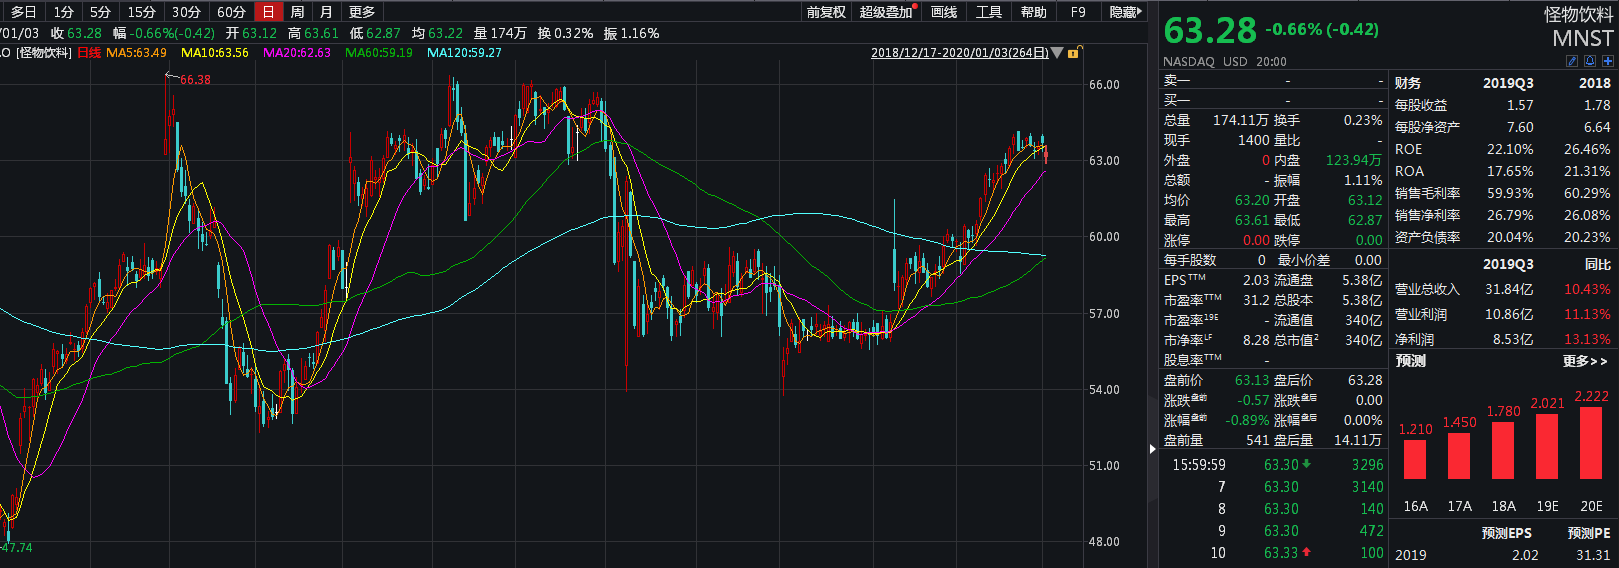1619x568 pixels.
Task: Click the 20E forecast bar in chart
Action: [1591, 442]
